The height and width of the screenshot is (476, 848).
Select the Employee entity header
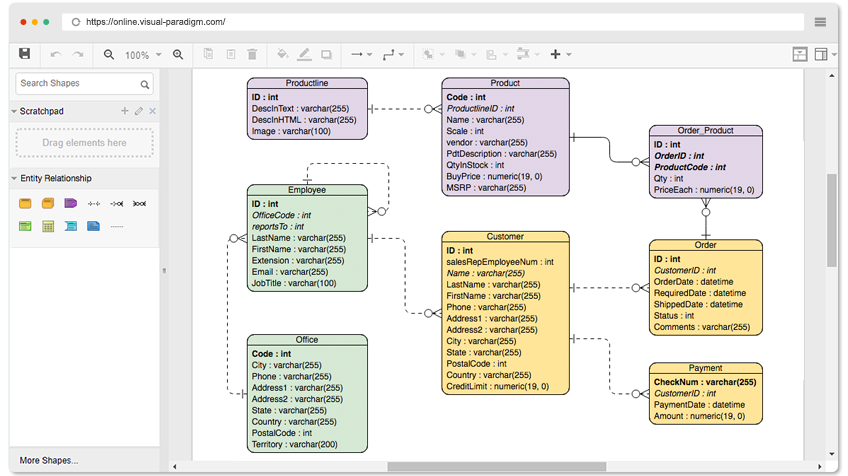[x=307, y=190]
